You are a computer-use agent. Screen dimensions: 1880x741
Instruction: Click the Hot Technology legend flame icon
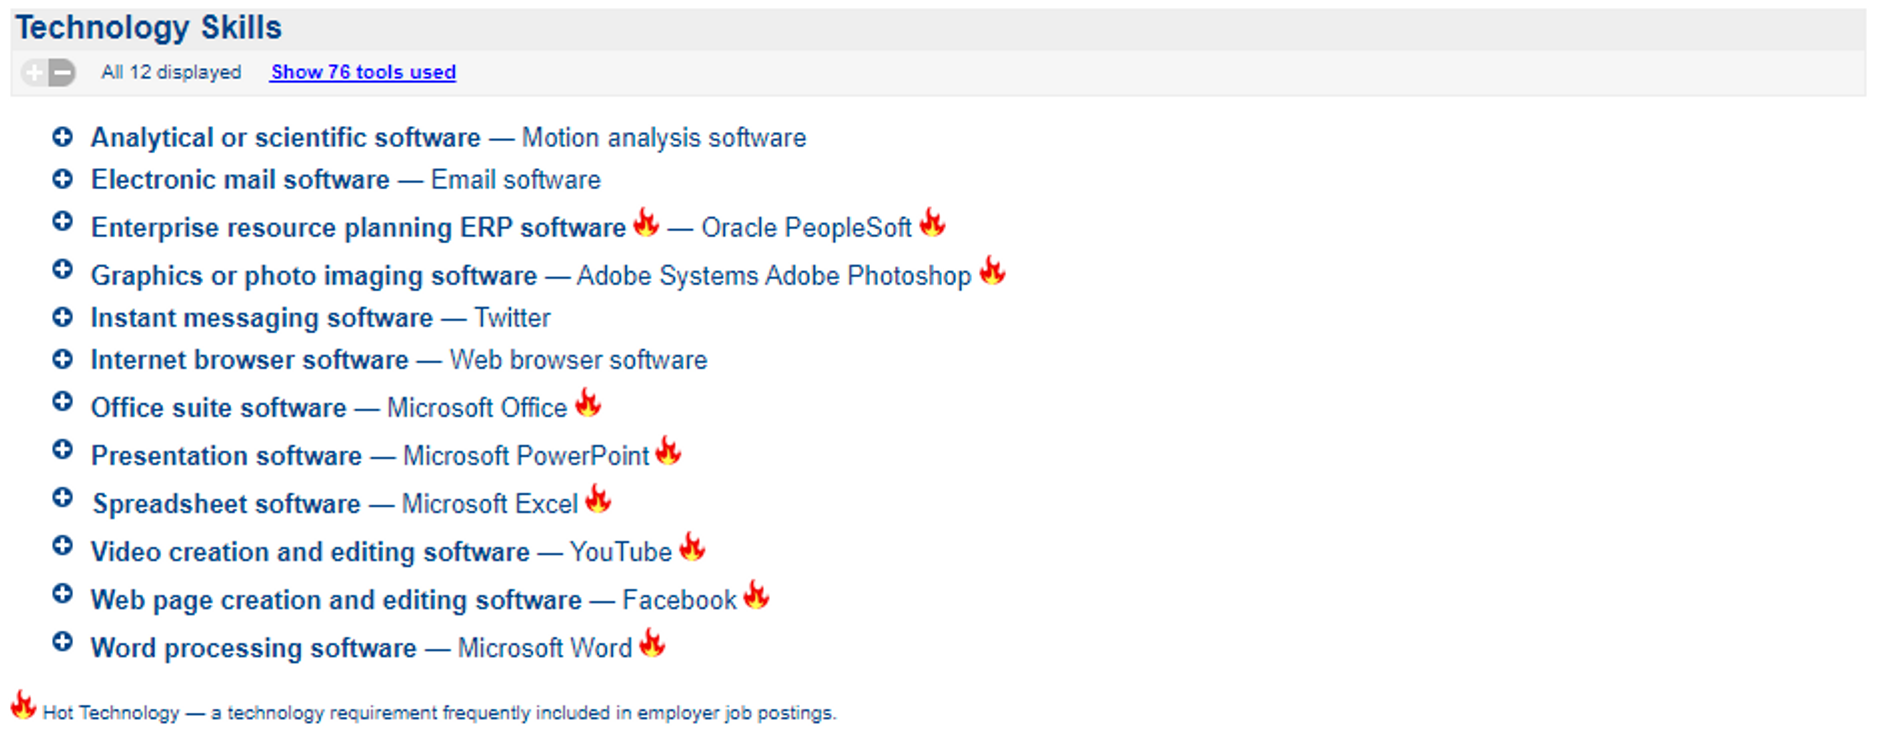(x=23, y=704)
